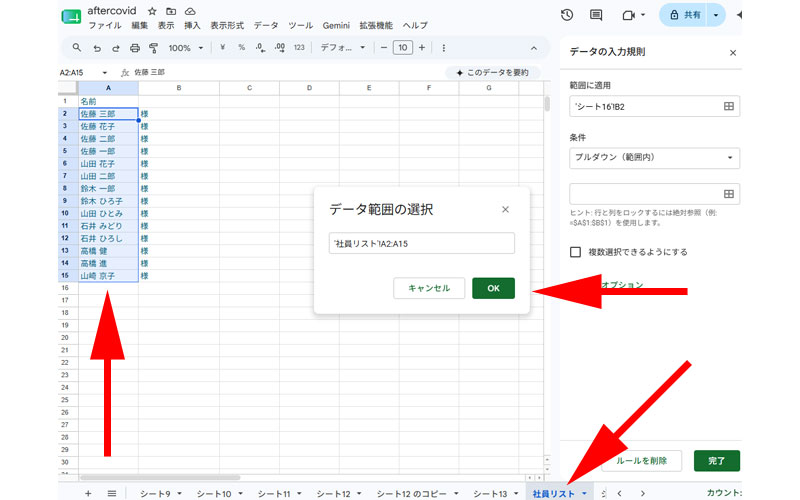Image resolution: width=800 pixels, height=500 pixels.
Task: Open version history clock icon
Action: [x=566, y=15]
